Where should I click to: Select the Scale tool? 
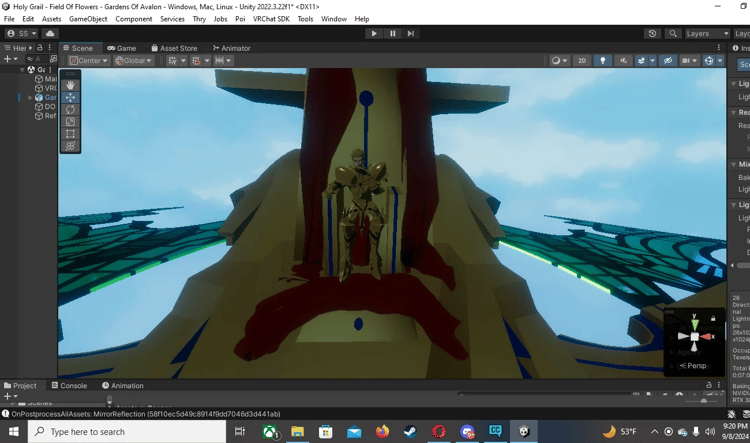(70, 121)
